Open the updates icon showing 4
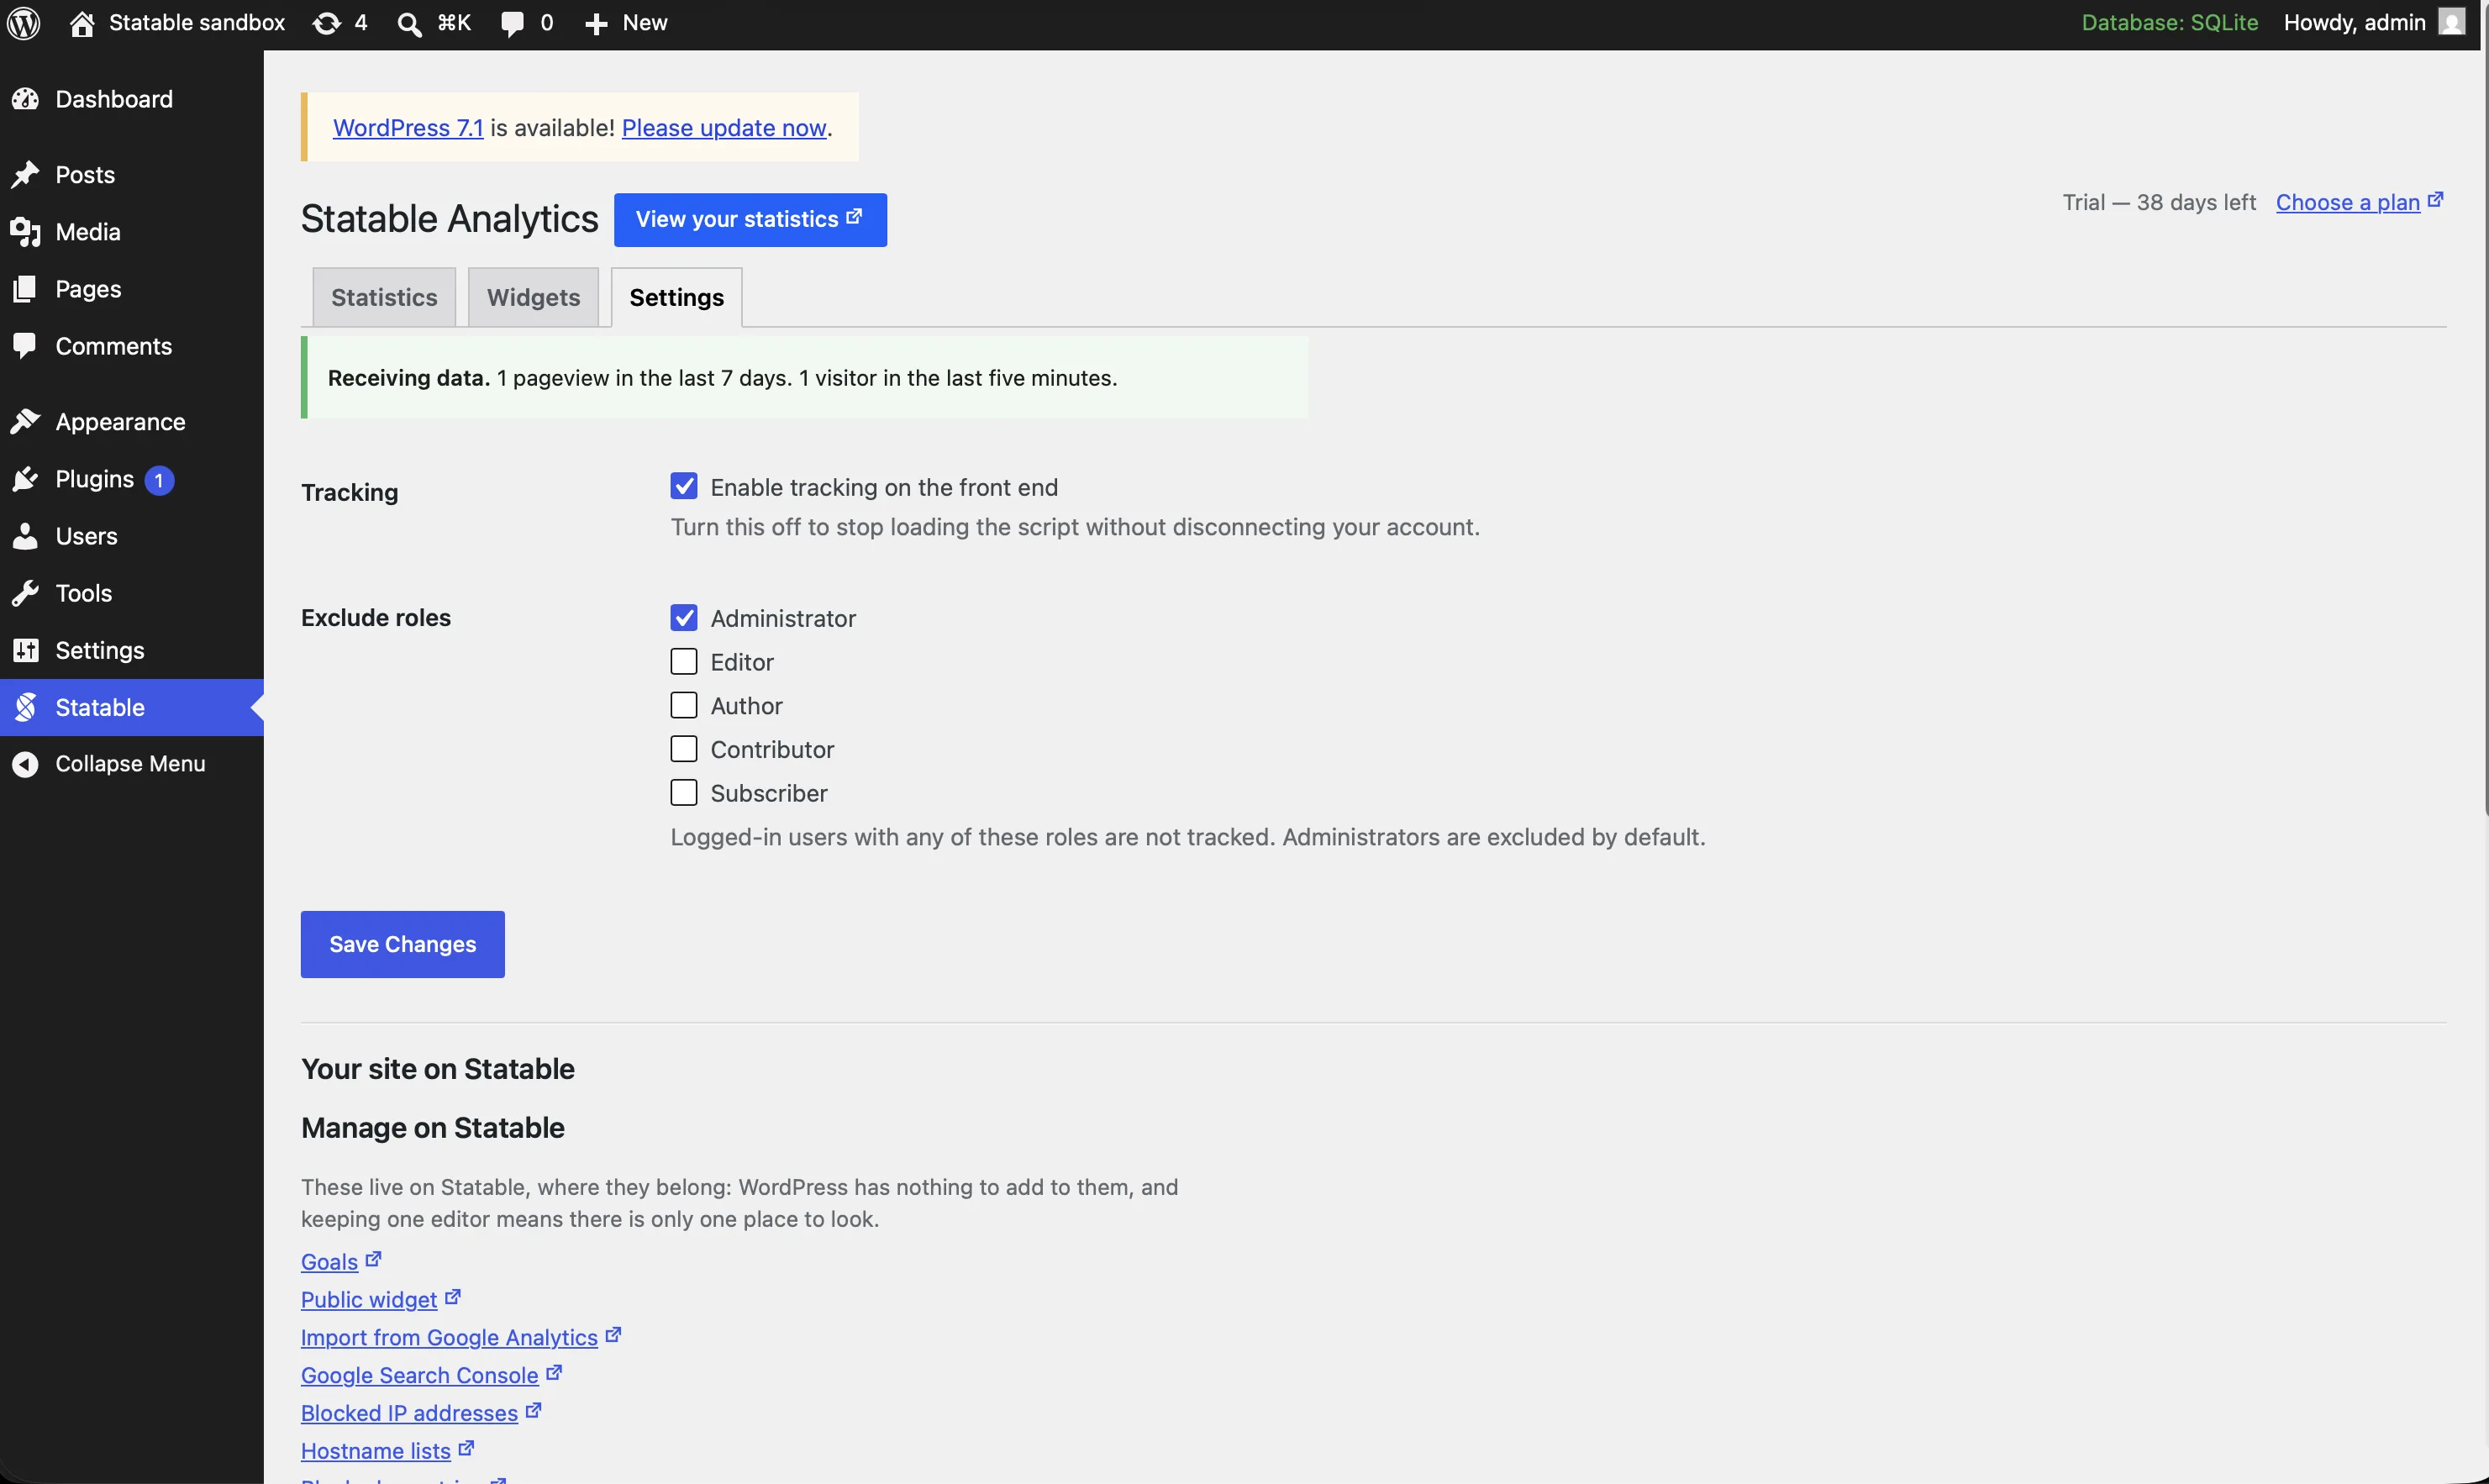Viewport: 2489px width, 1484px height. [x=326, y=23]
